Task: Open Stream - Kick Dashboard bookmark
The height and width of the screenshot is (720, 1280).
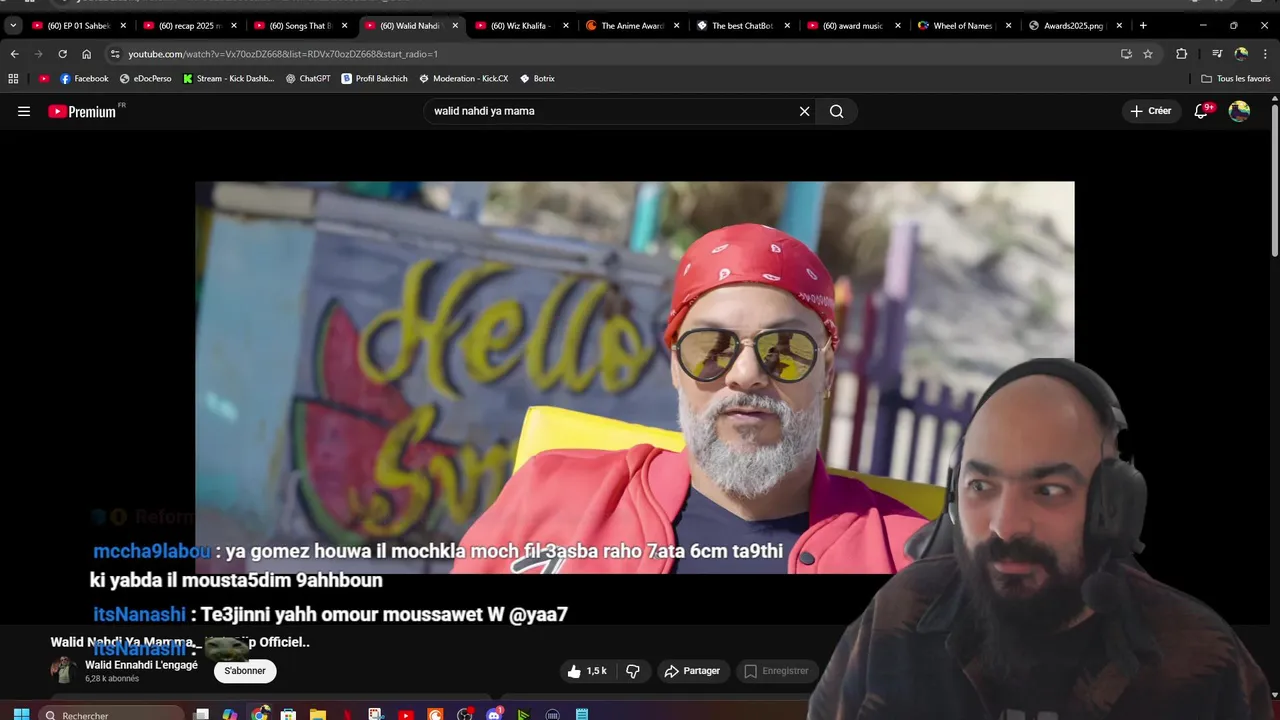Action: coord(228,78)
